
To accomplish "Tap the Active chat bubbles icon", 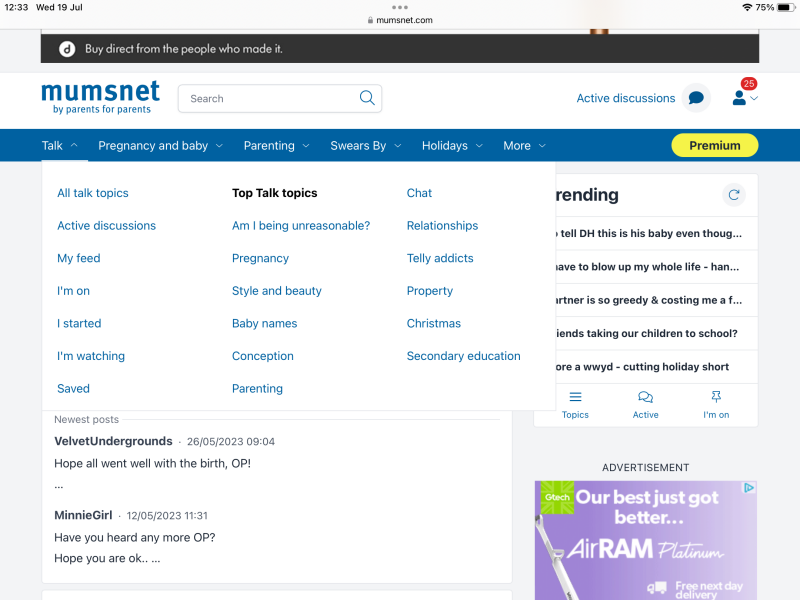I will point(645,397).
